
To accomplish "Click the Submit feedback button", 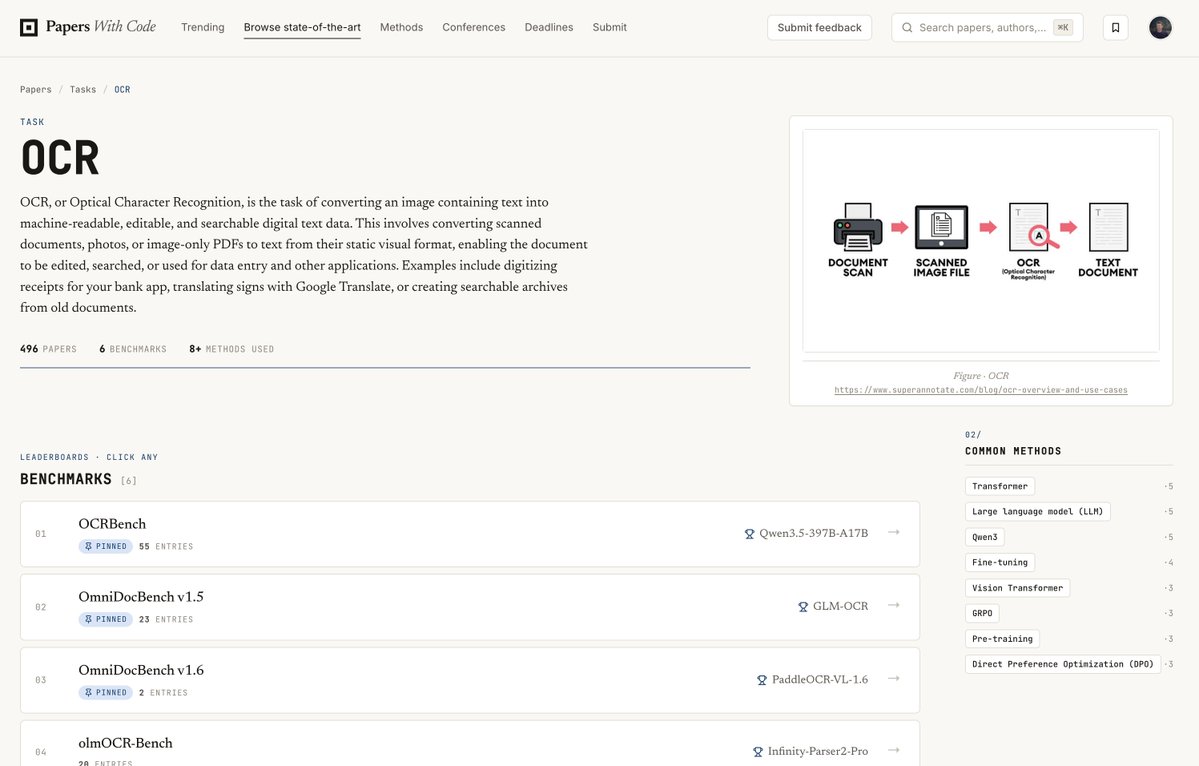I will click(x=819, y=28).
